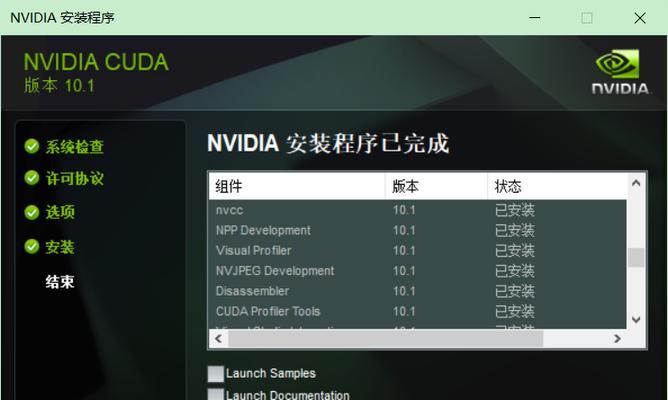The height and width of the screenshot is (400, 668).
Task: Click the horizontal scroll right arrow
Action: [x=617, y=339]
